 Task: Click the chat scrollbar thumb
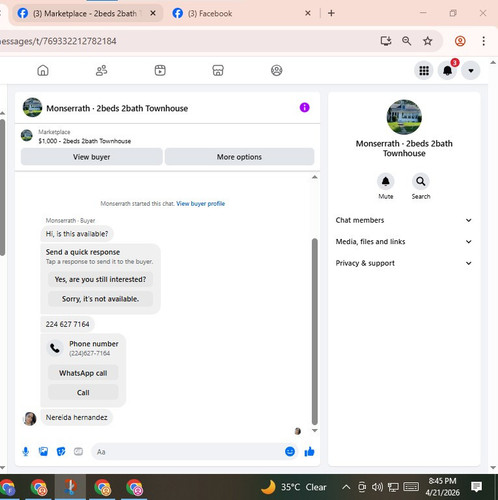[314, 332]
